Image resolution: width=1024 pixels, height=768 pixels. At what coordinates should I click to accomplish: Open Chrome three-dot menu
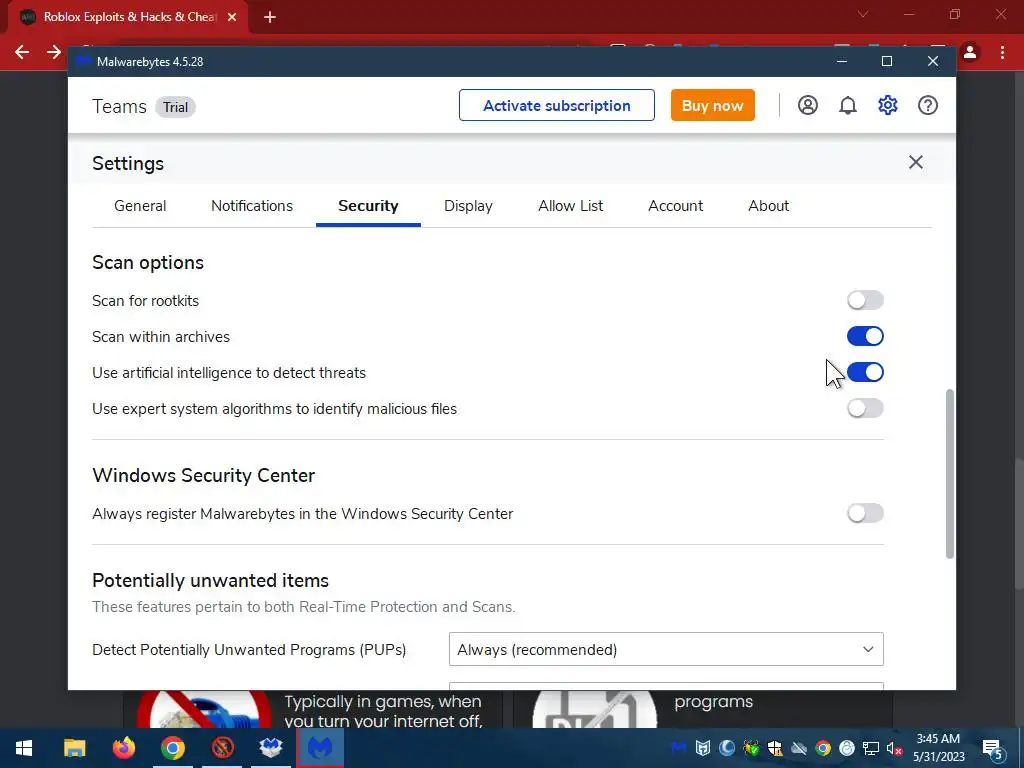[1002, 52]
